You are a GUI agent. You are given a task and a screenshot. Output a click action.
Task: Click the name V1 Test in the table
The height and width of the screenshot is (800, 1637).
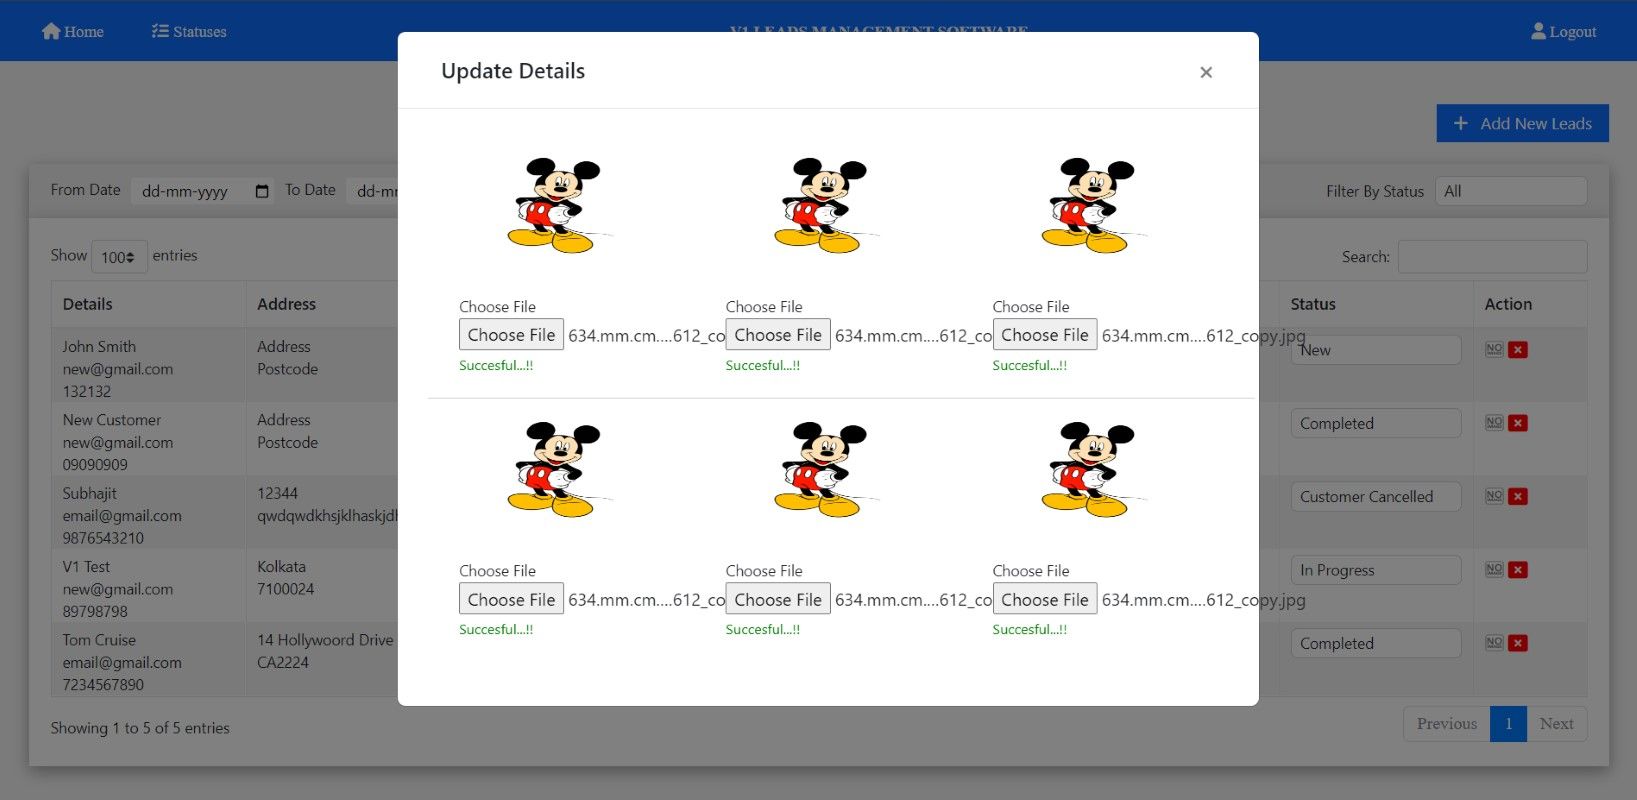[86, 566]
